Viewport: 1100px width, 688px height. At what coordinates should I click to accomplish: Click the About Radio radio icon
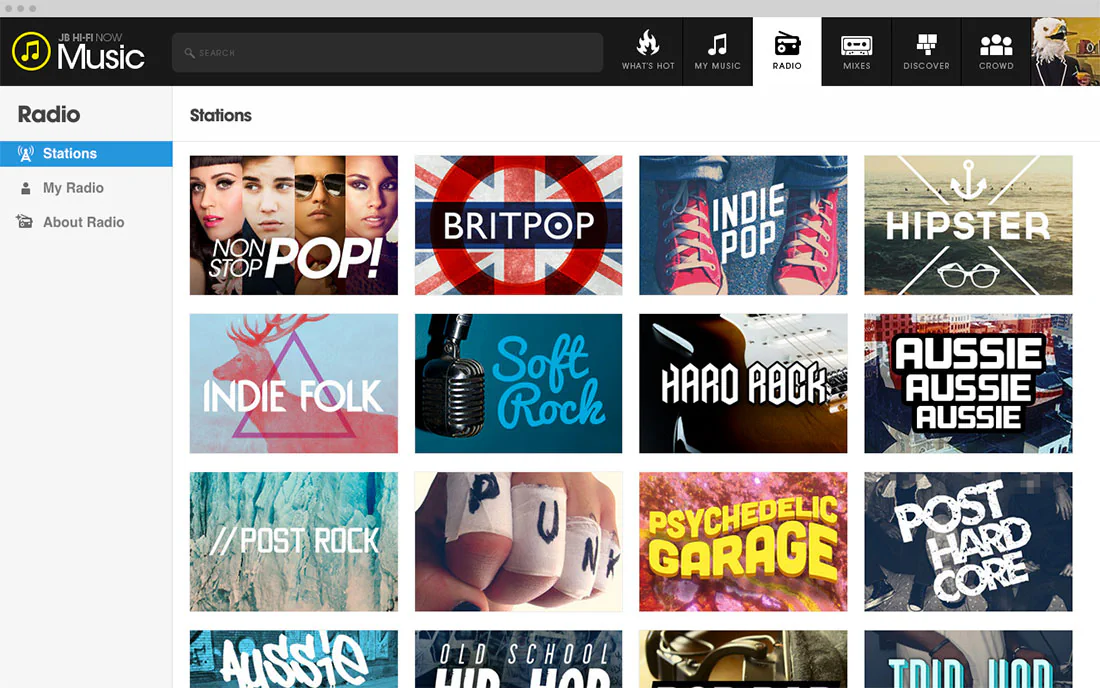coord(25,222)
